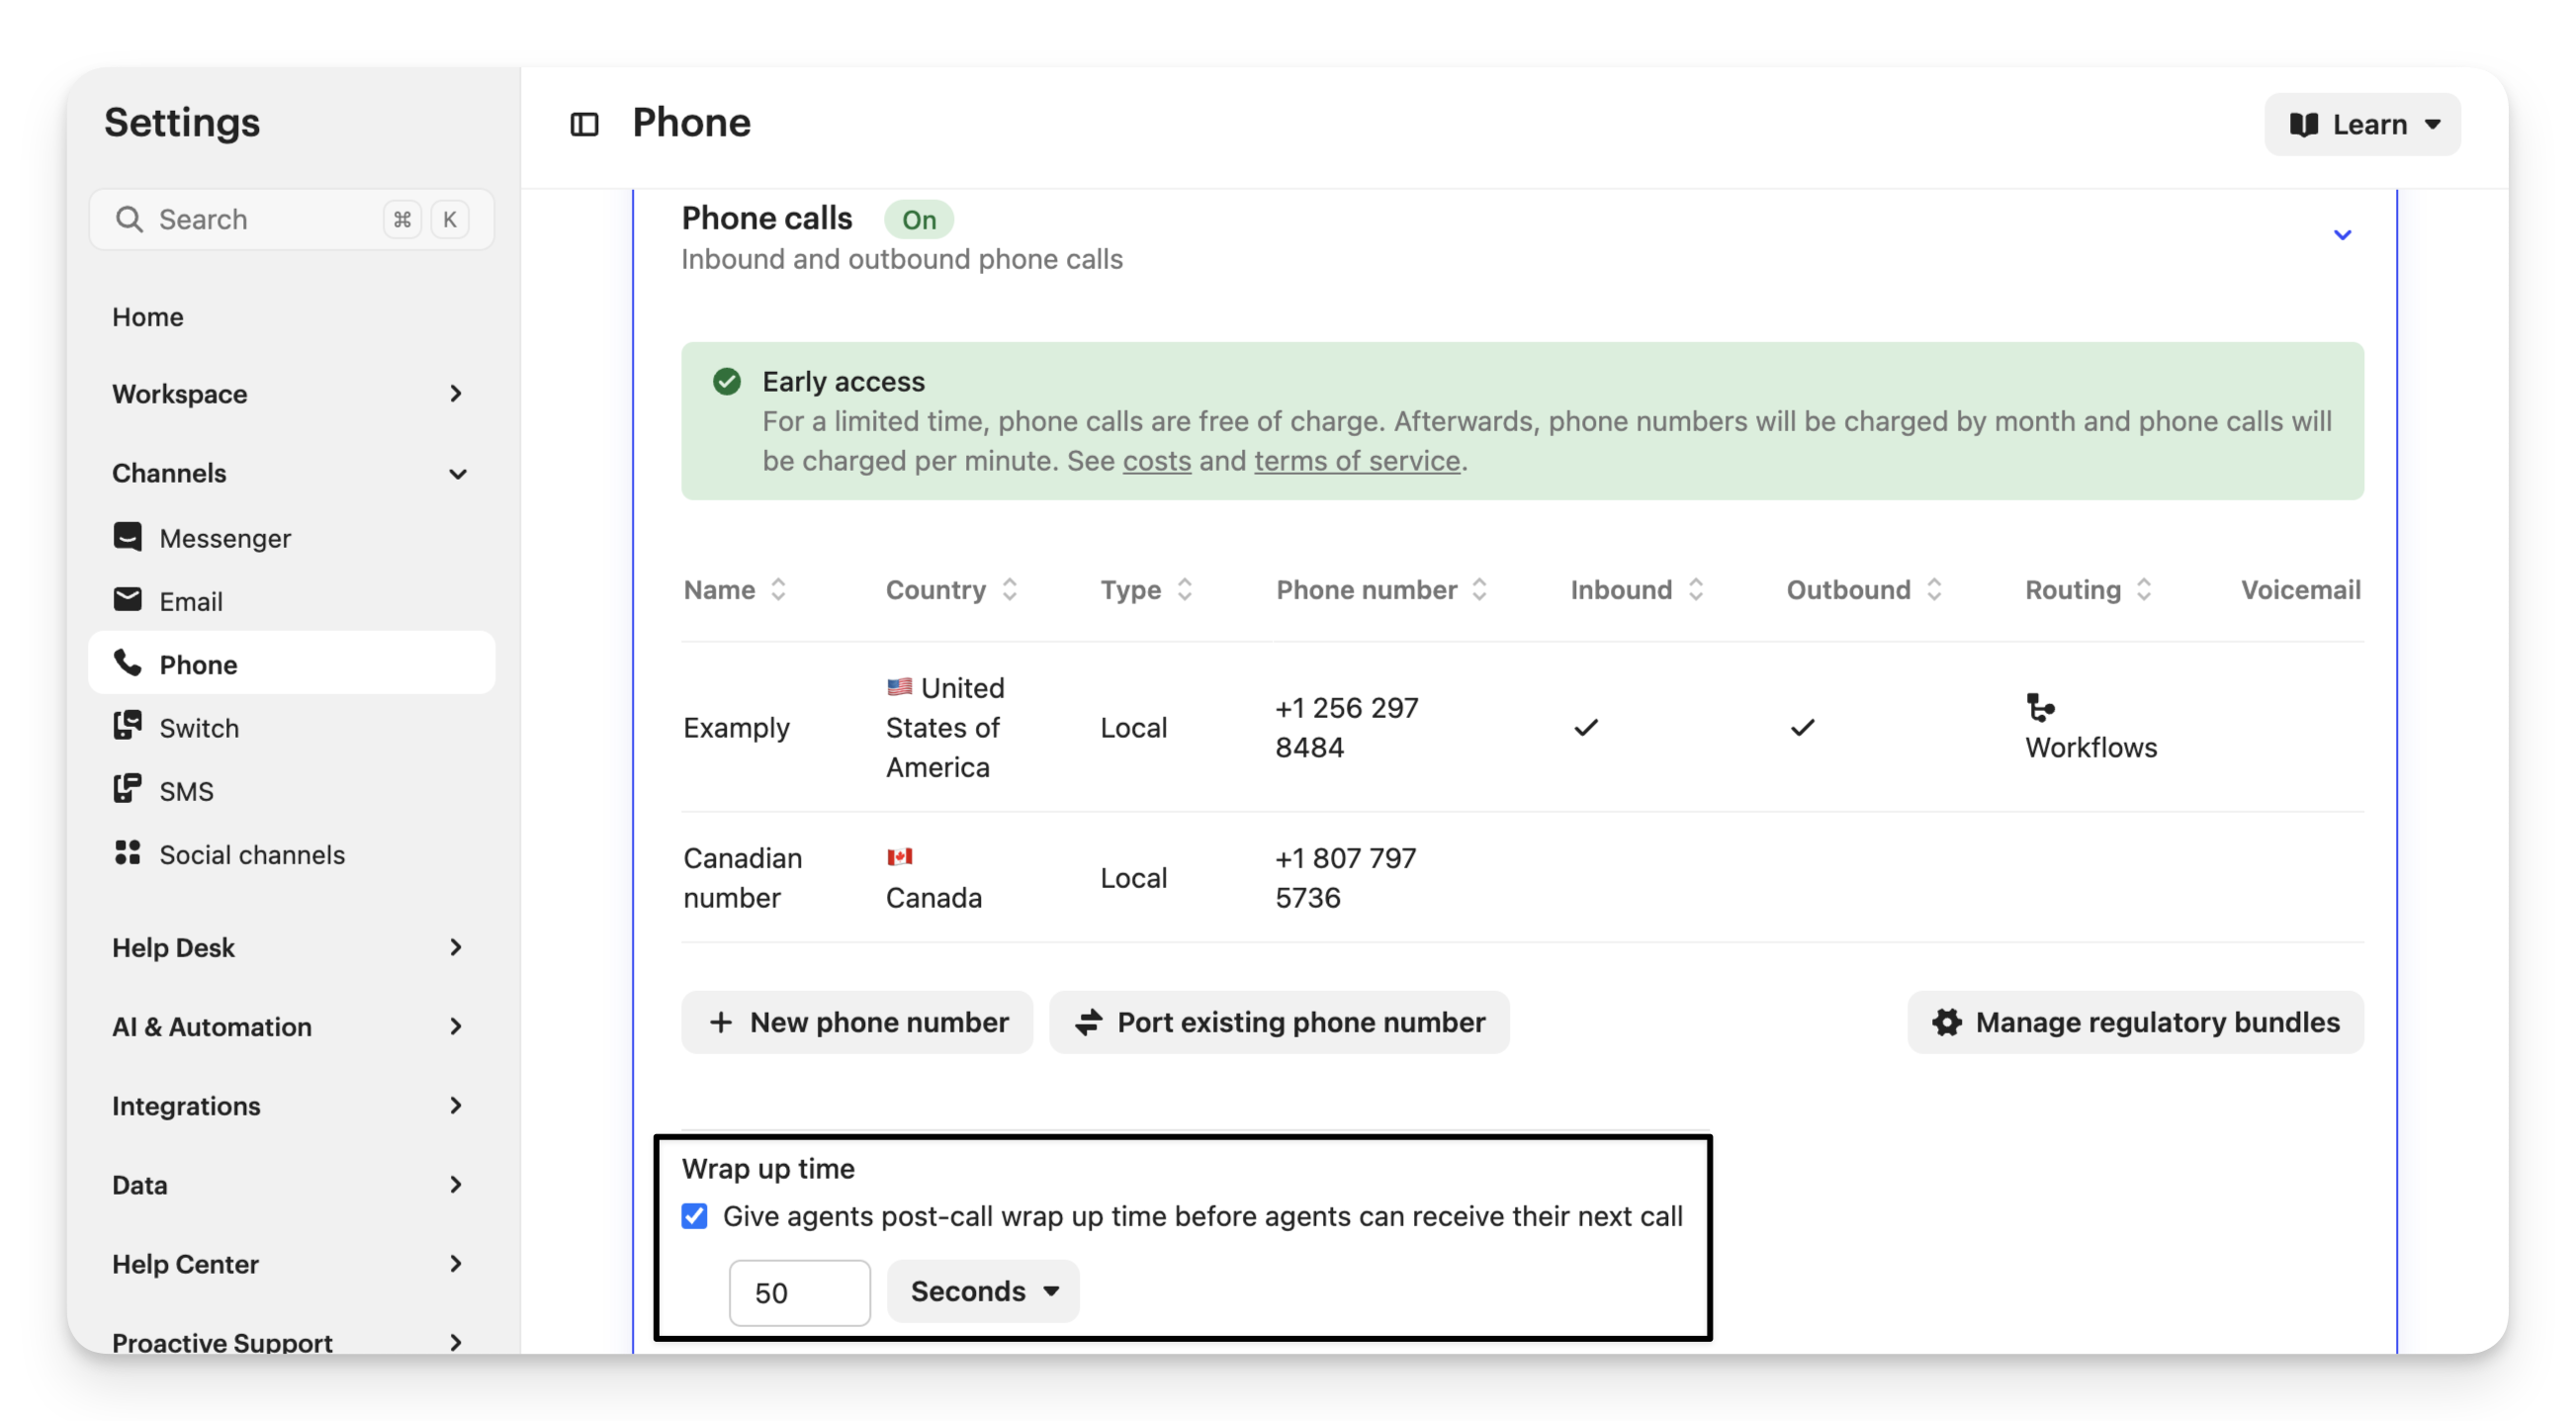Click the Workflows routing label
This screenshot has width=2576, height=1421.
click(x=2091, y=747)
